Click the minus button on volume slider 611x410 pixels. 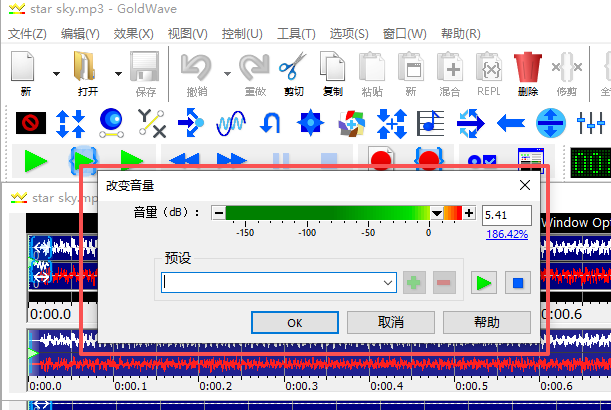pyautogui.click(x=219, y=213)
